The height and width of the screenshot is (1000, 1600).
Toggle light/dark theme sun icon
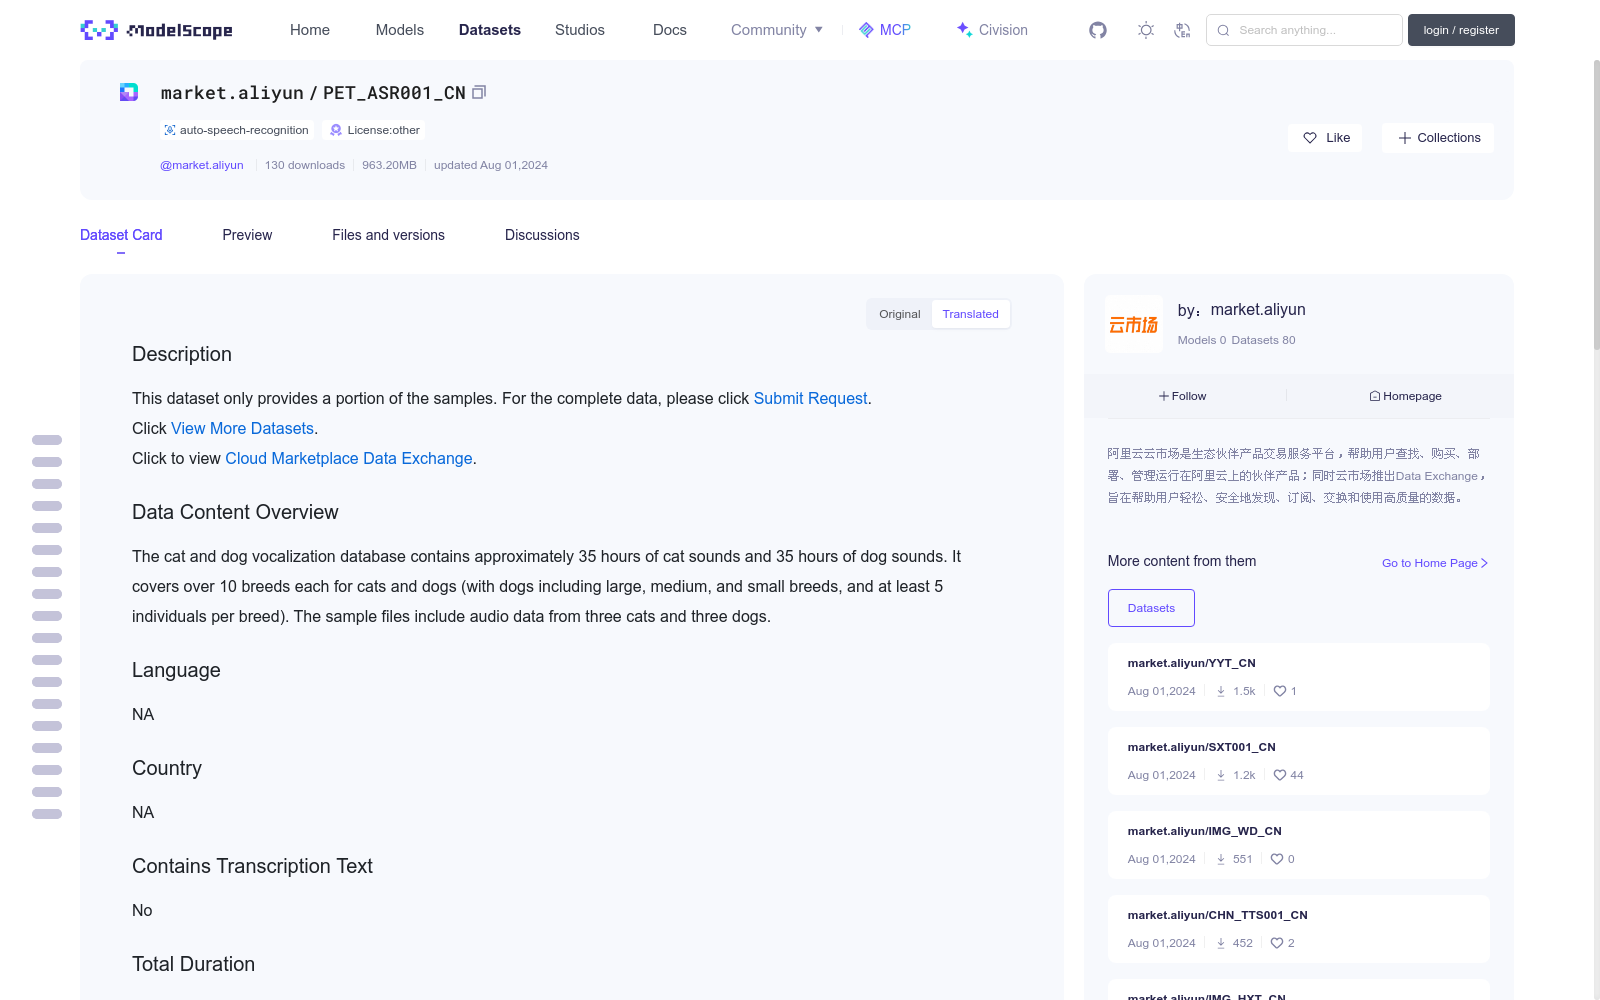click(1146, 30)
